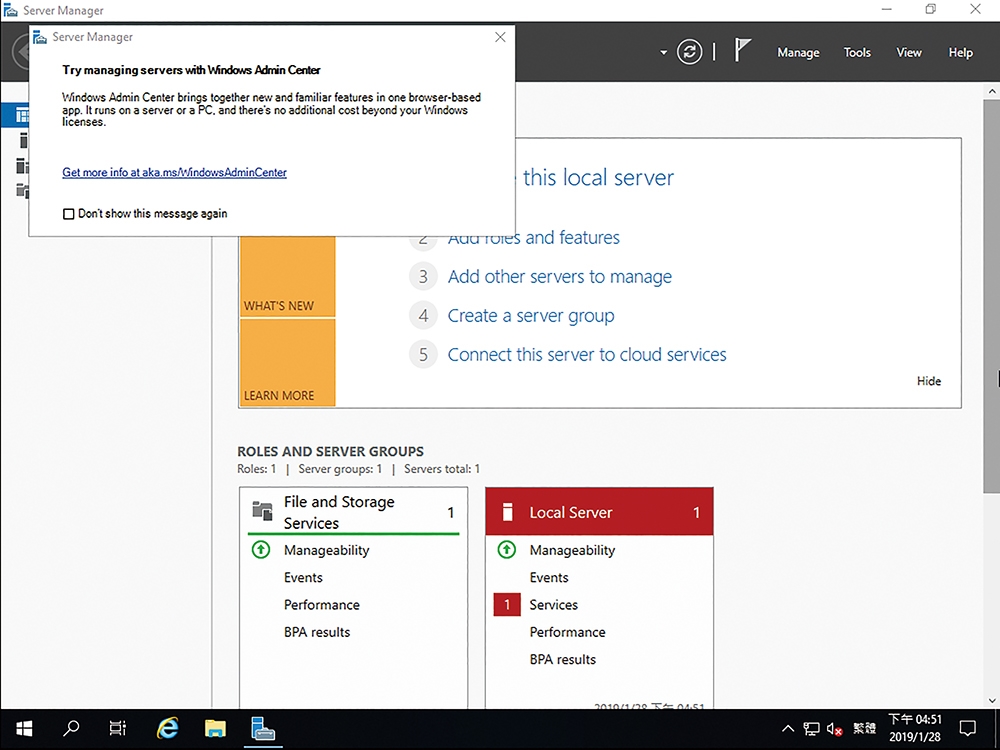Click the step 5 number circle
The image size is (1000, 750).
coord(423,355)
